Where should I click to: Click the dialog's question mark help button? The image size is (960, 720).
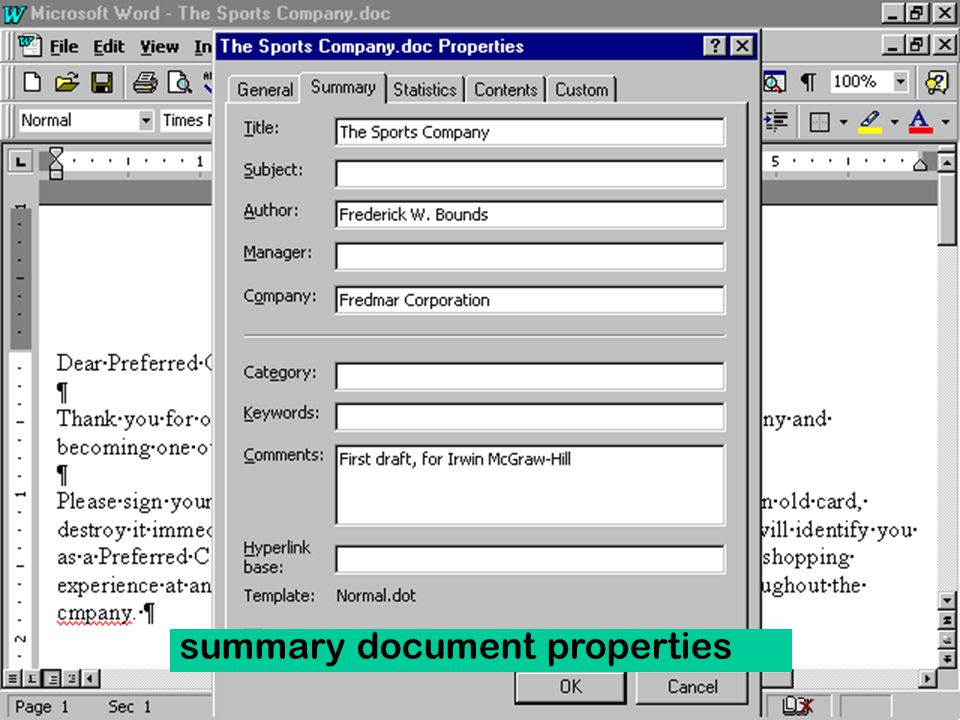click(x=714, y=47)
